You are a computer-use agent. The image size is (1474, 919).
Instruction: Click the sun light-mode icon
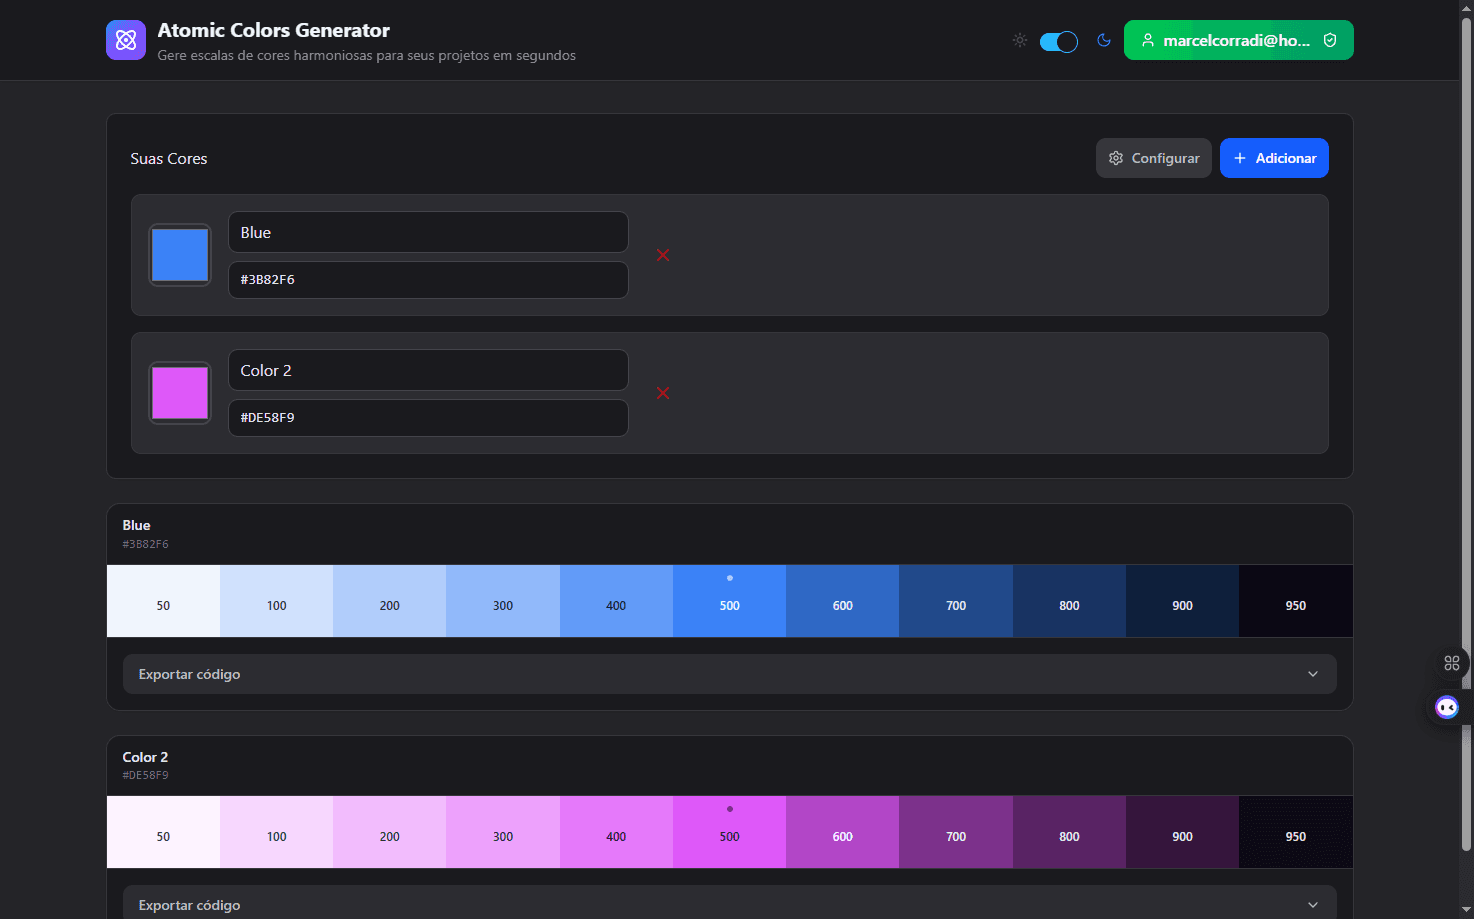click(x=1019, y=40)
